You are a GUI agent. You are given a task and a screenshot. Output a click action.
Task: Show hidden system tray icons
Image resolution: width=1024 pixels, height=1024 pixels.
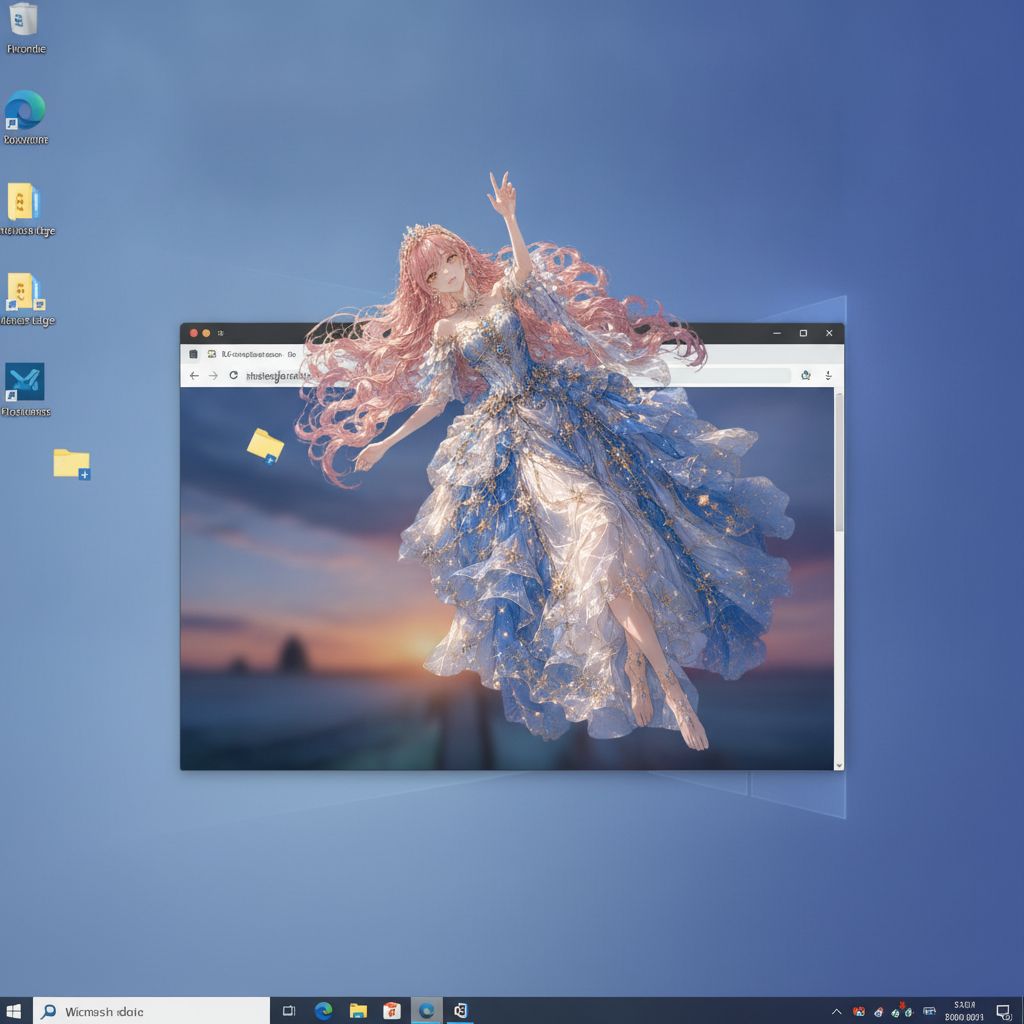coord(836,1012)
